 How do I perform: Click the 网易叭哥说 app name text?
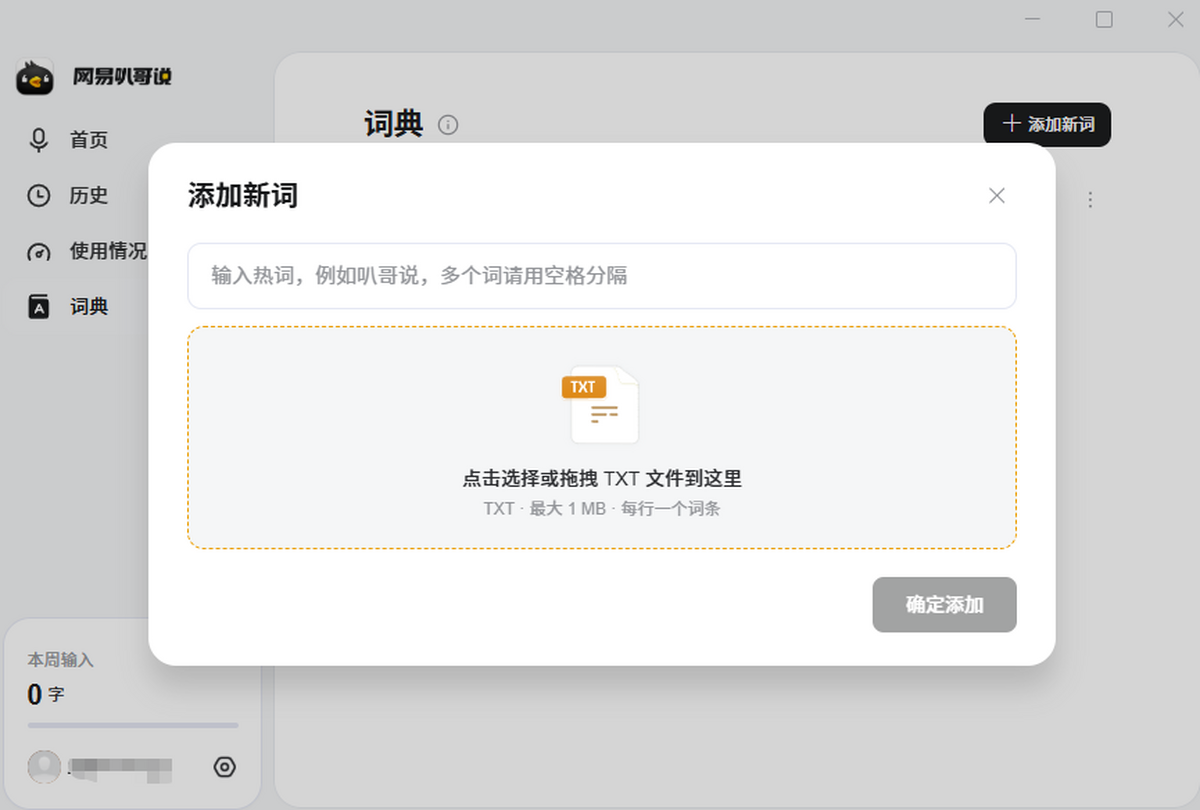pyautogui.click(x=122, y=77)
